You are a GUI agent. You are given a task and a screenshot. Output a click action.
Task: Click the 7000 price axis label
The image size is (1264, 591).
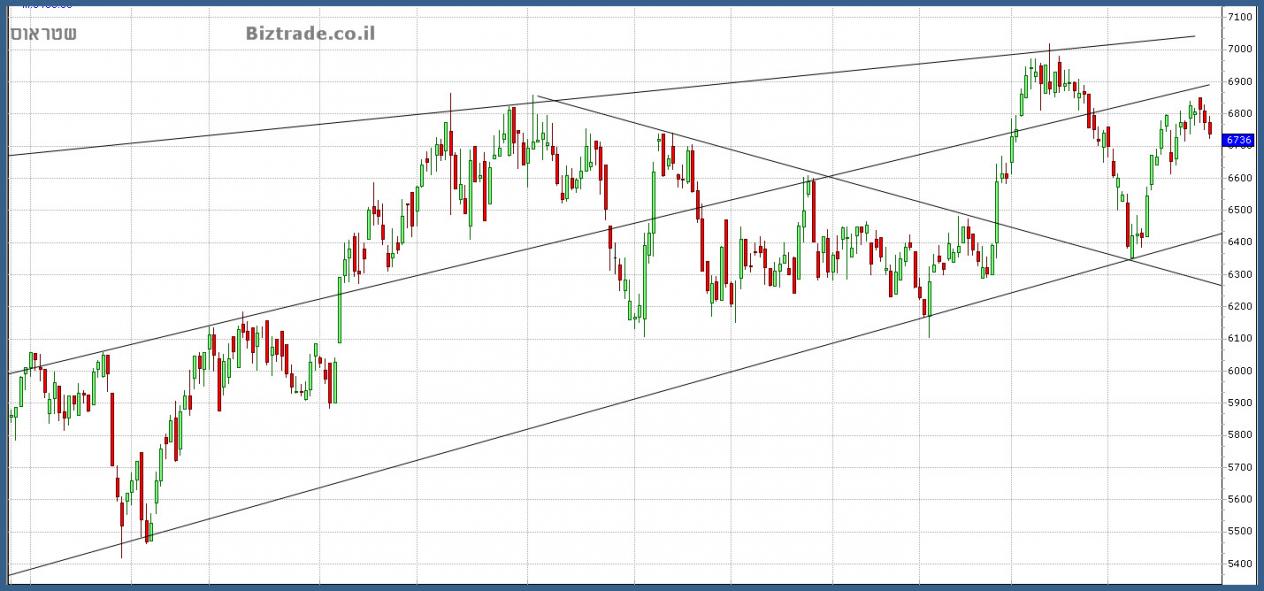tap(1239, 49)
